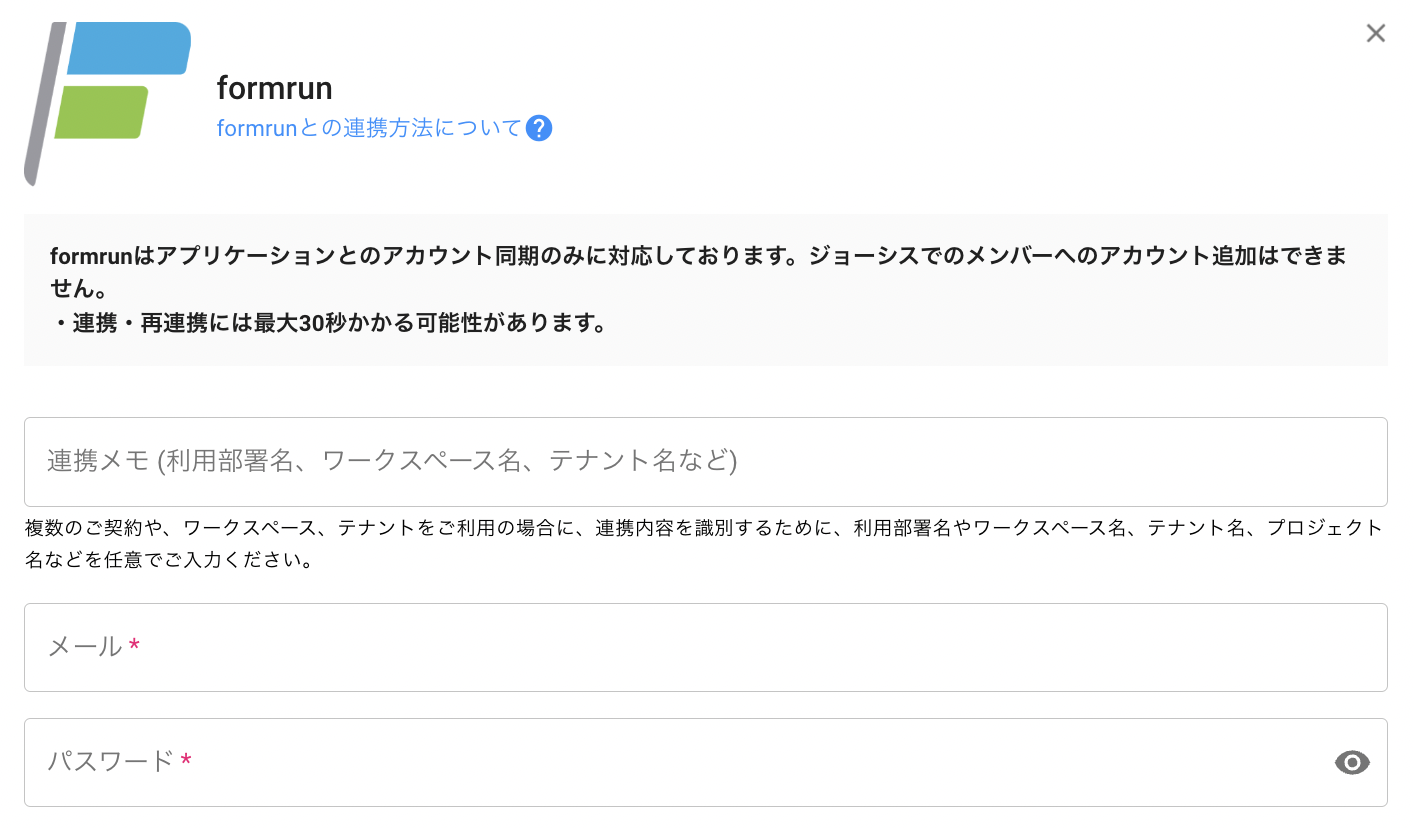Close the formrun integration dialog
Viewport: 1414px width, 828px height.
[x=1376, y=33]
